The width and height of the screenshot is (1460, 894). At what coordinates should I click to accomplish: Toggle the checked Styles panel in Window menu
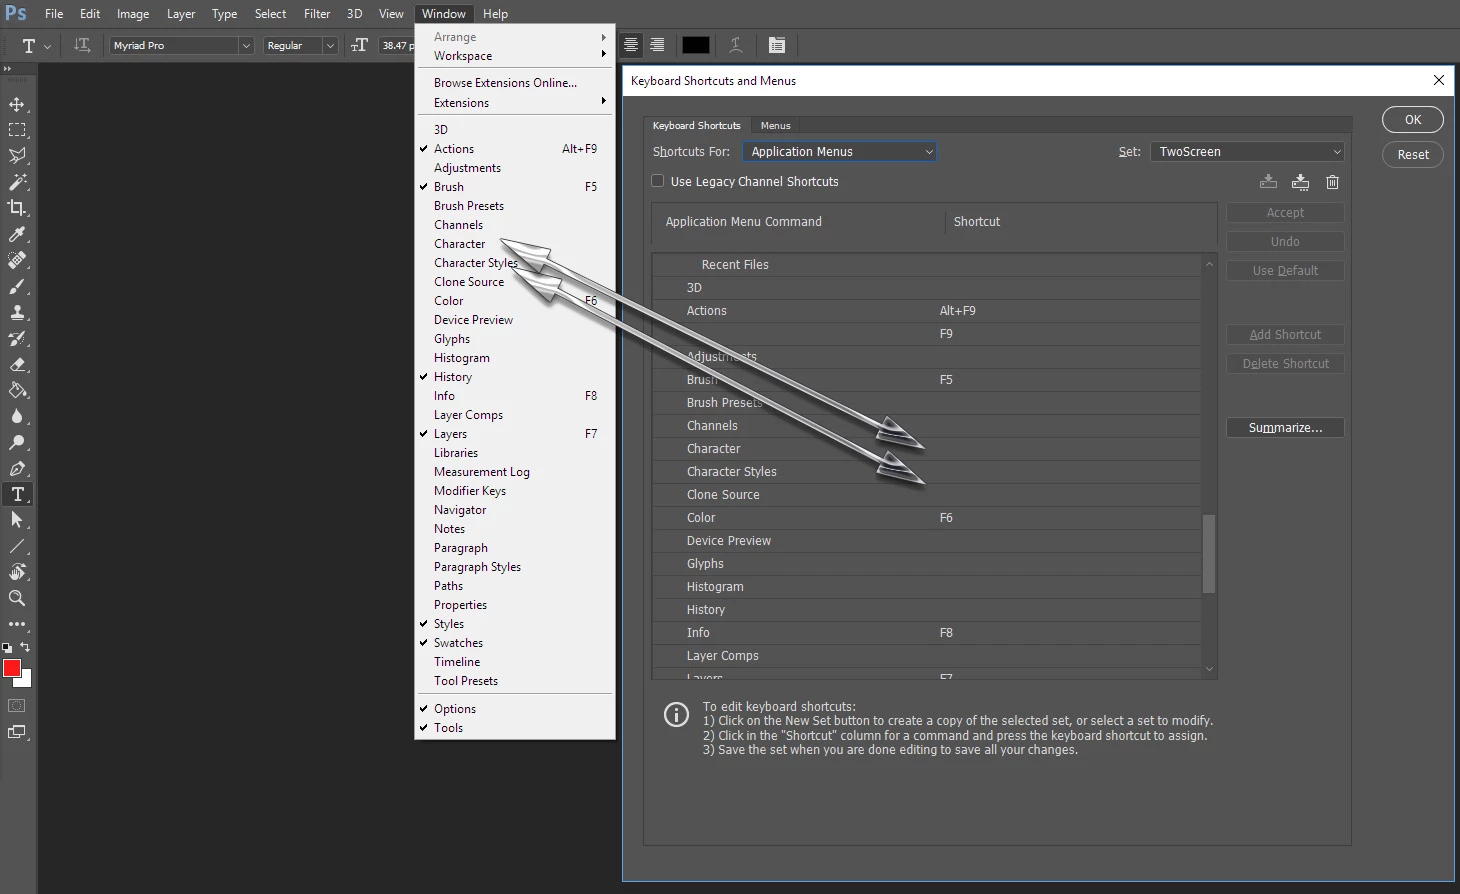pyautogui.click(x=515, y=624)
